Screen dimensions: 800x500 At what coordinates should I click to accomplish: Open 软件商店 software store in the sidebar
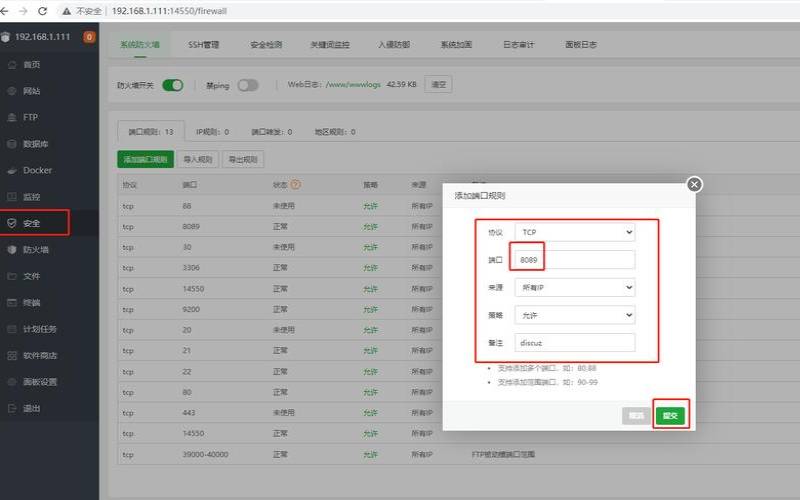pos(39,356)
